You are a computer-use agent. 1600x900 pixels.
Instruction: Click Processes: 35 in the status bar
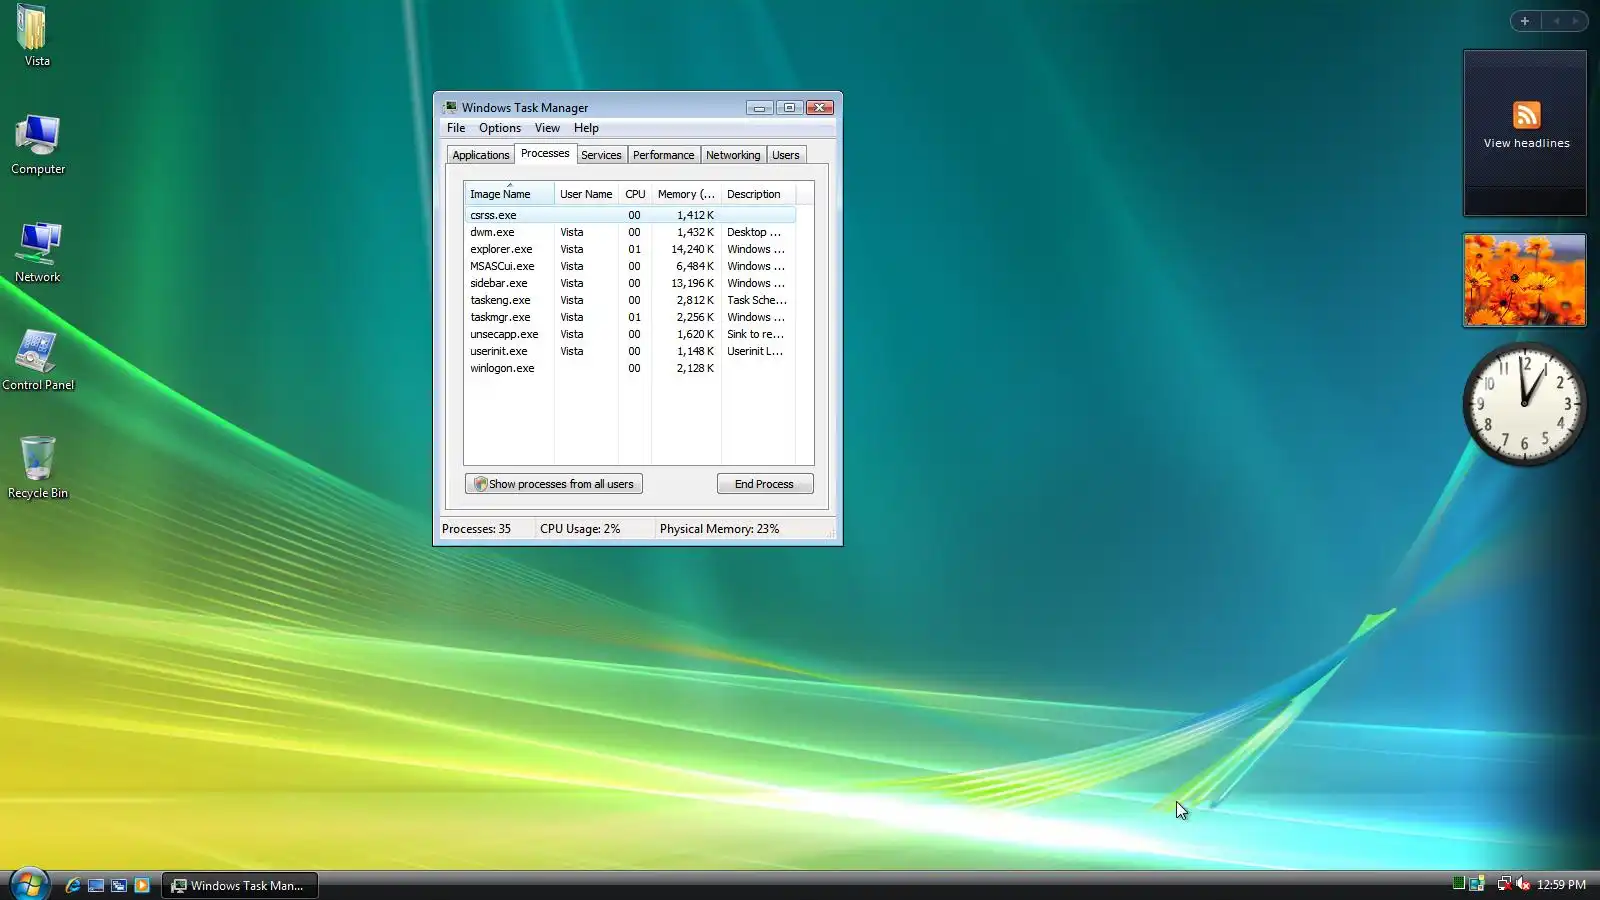(x=476, y=529)
